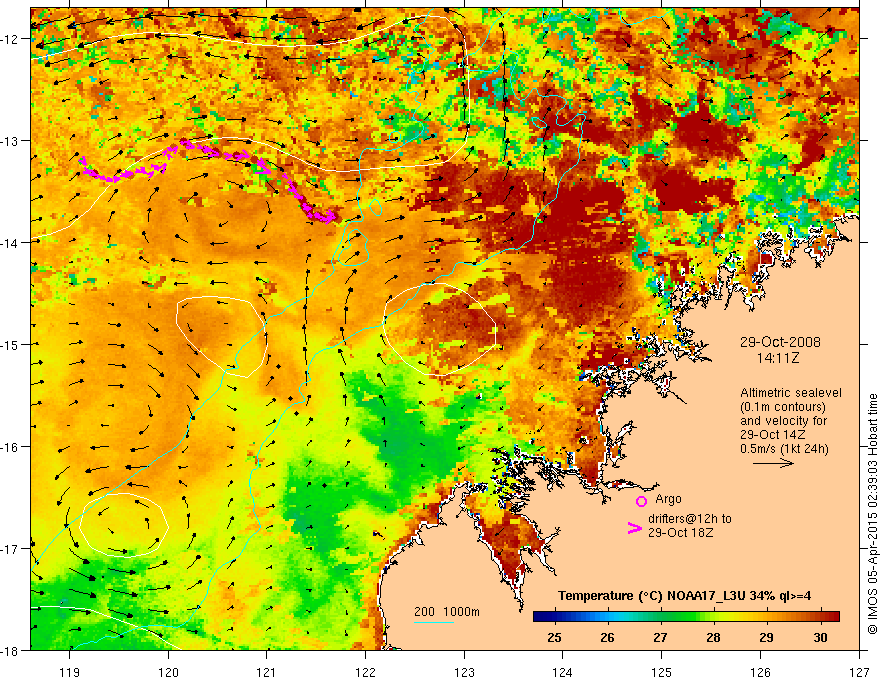Click the 'Temperature (°C) NOAA17_L3U 34% ql>=4' title

pos(684,596)
